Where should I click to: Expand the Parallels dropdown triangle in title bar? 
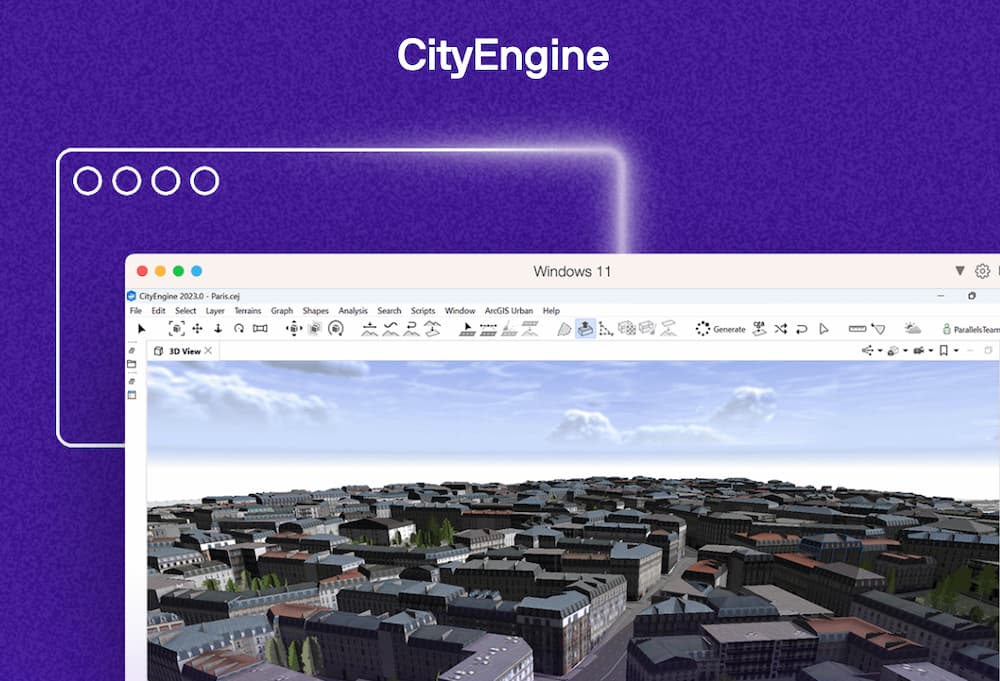point(960,271)
